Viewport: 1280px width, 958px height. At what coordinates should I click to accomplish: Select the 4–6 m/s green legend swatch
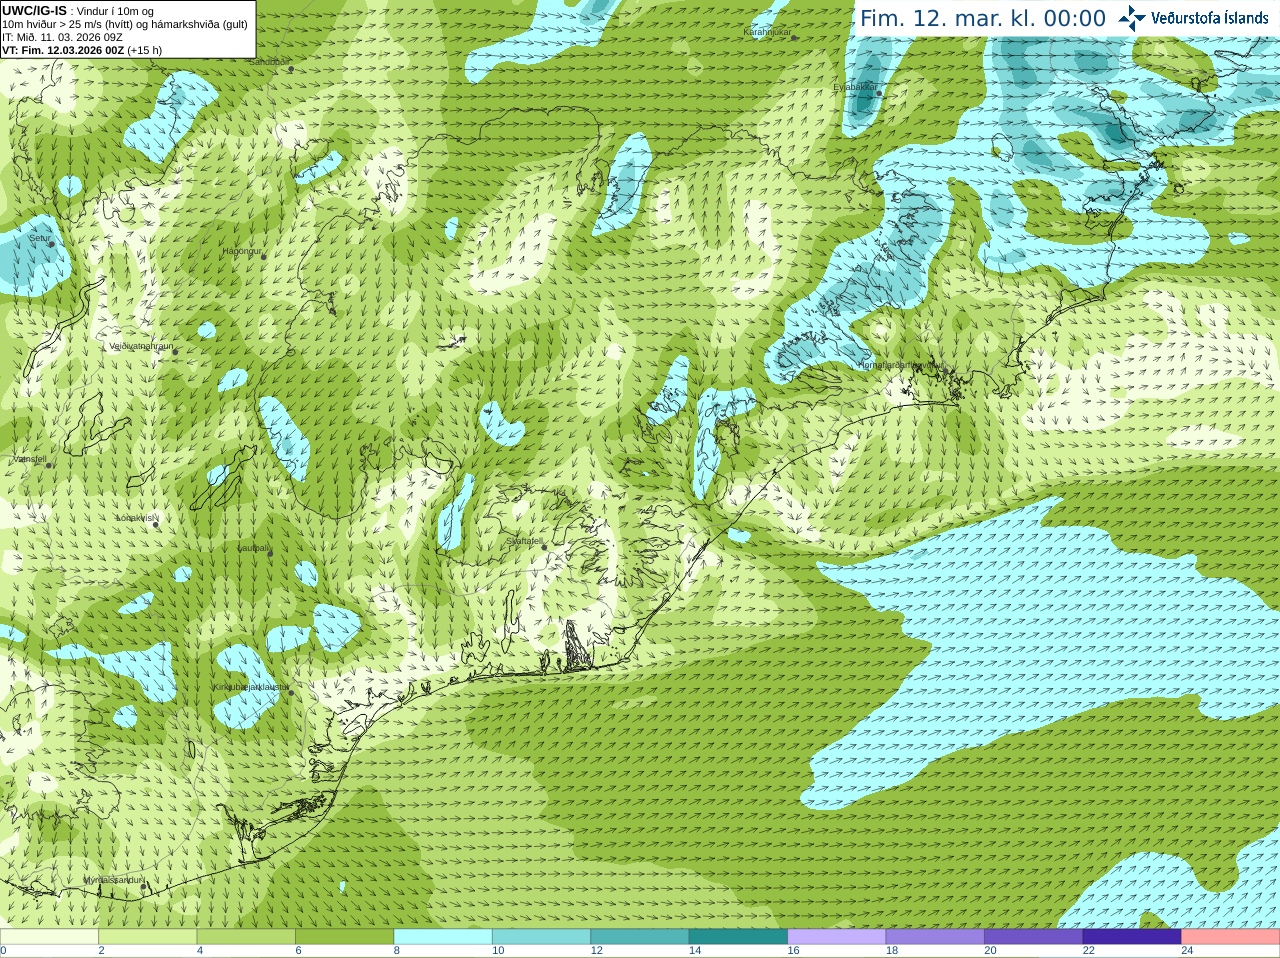(x=246, y=937)
